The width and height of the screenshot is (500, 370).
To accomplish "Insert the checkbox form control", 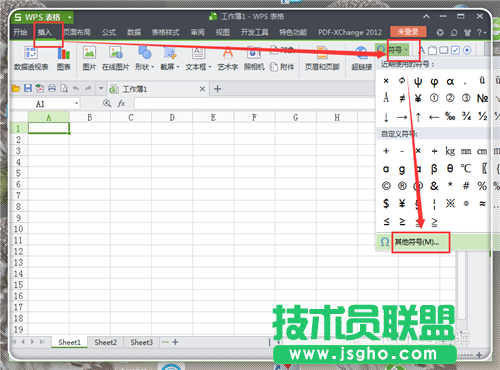I will click(x=455, y=50).
